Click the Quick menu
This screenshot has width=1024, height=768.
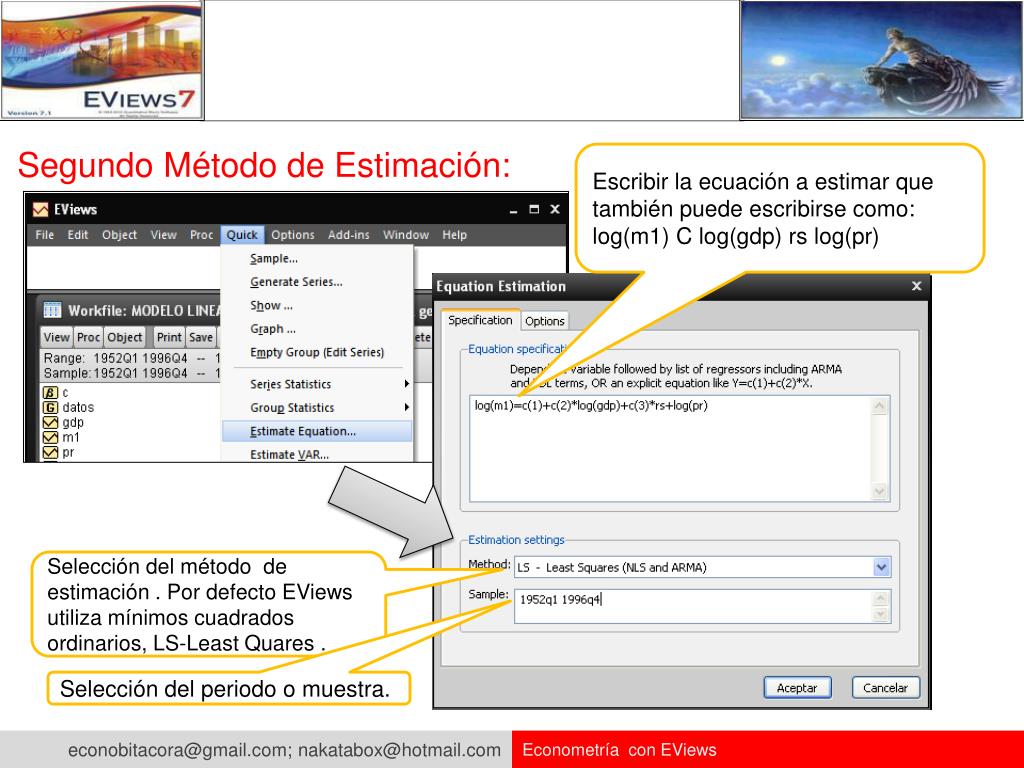[242, 235]
